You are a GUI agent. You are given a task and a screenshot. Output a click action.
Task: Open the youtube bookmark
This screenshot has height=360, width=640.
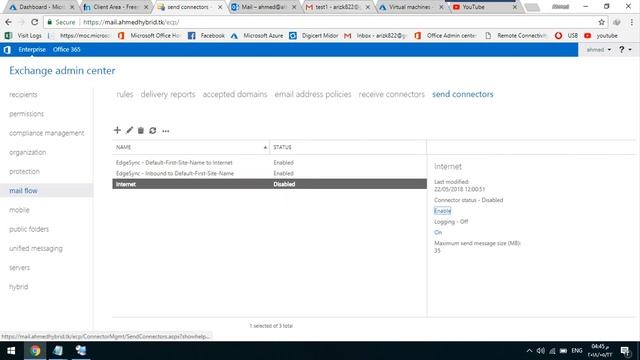601,36
